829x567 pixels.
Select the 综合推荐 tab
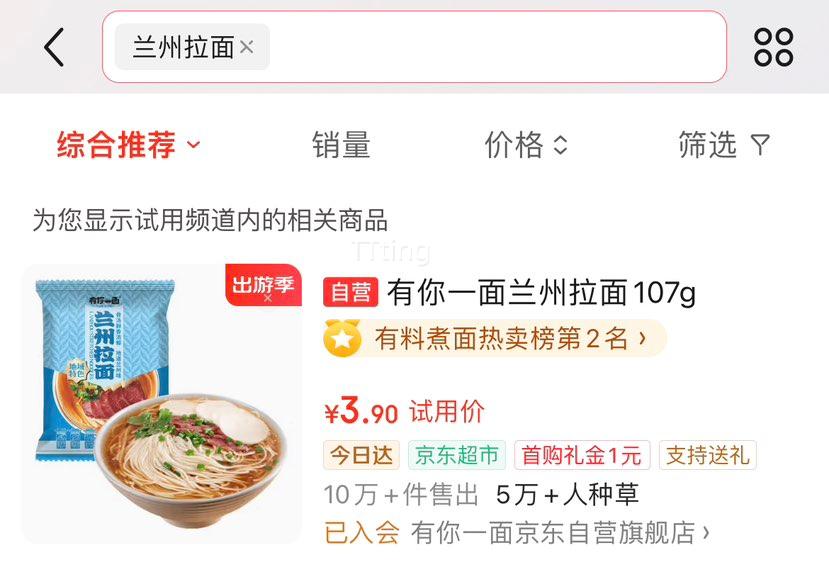116,144
